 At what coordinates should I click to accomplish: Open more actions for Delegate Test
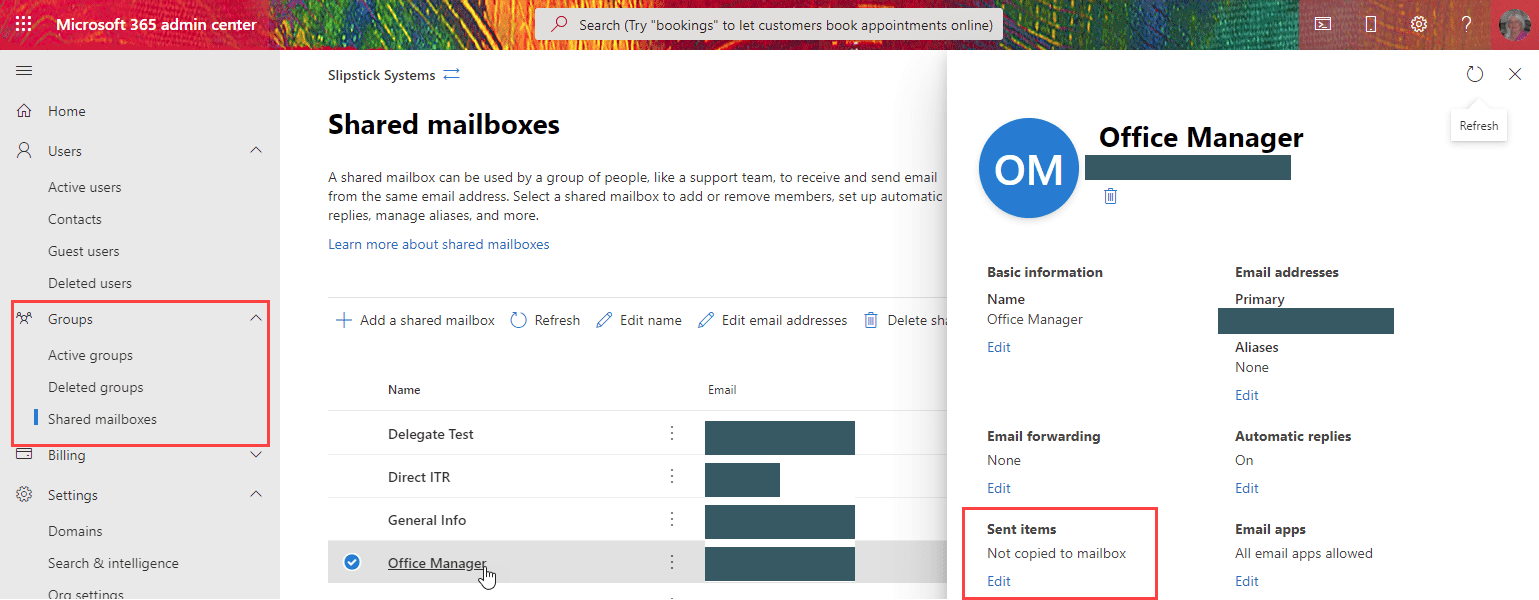tap(672, 434)
